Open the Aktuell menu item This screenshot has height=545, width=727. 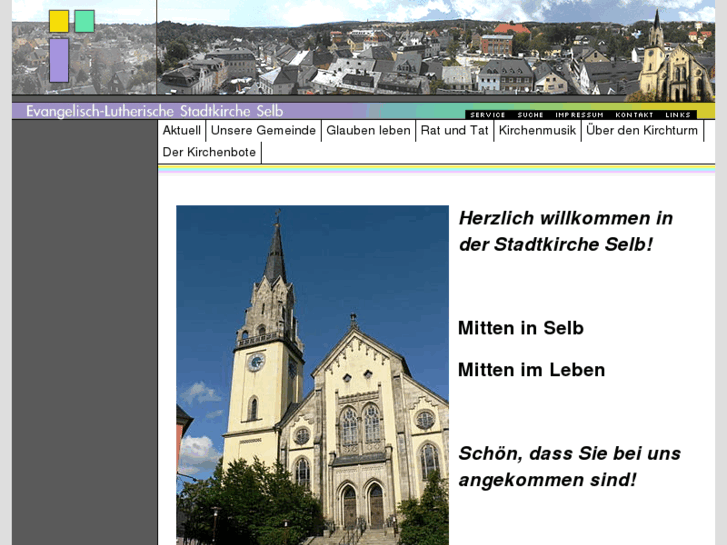pyautogui.click(x=182, y=130)
